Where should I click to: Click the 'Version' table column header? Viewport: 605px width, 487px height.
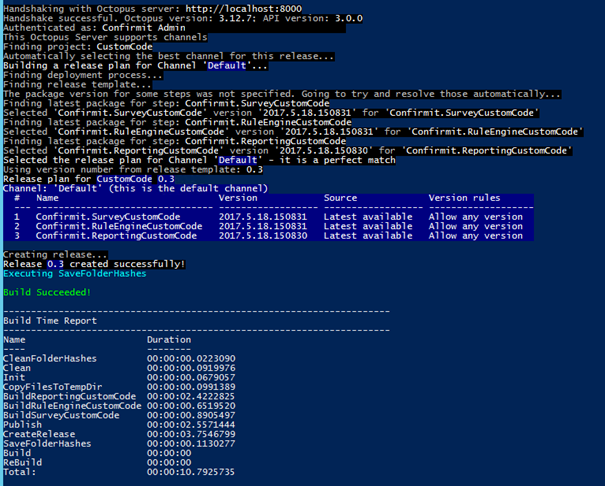pyautogui.click(x=238, y=198)
